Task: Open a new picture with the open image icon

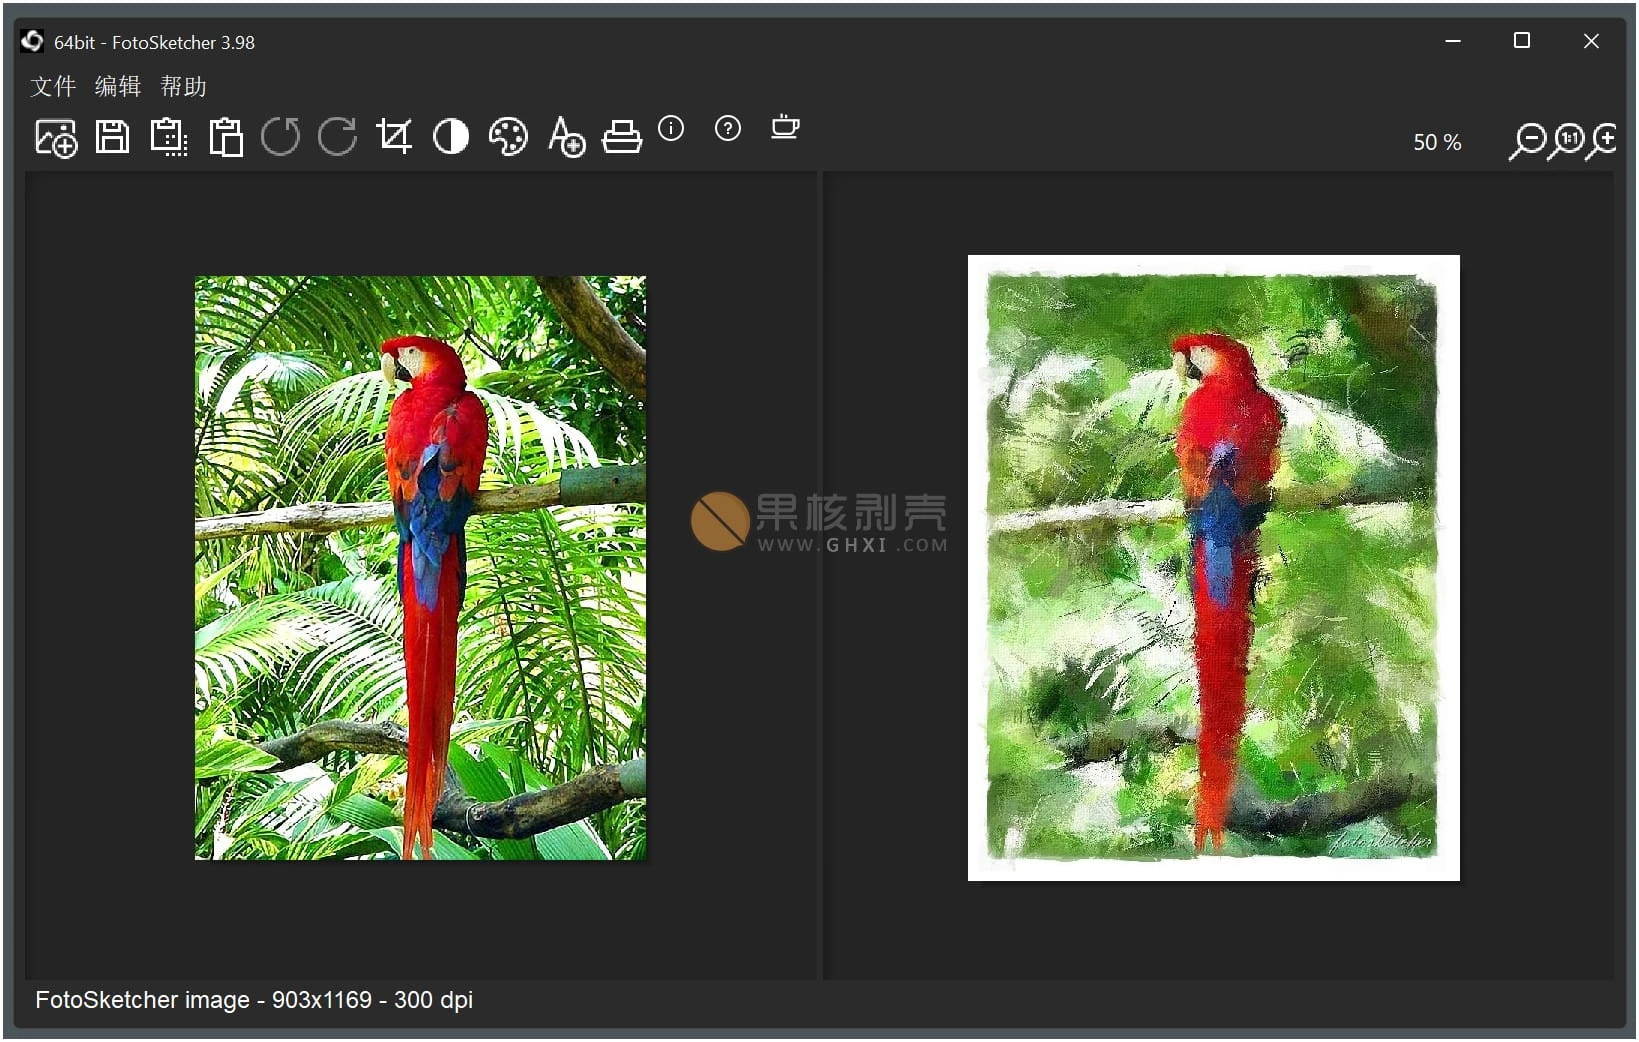Action: coord(56,138)
